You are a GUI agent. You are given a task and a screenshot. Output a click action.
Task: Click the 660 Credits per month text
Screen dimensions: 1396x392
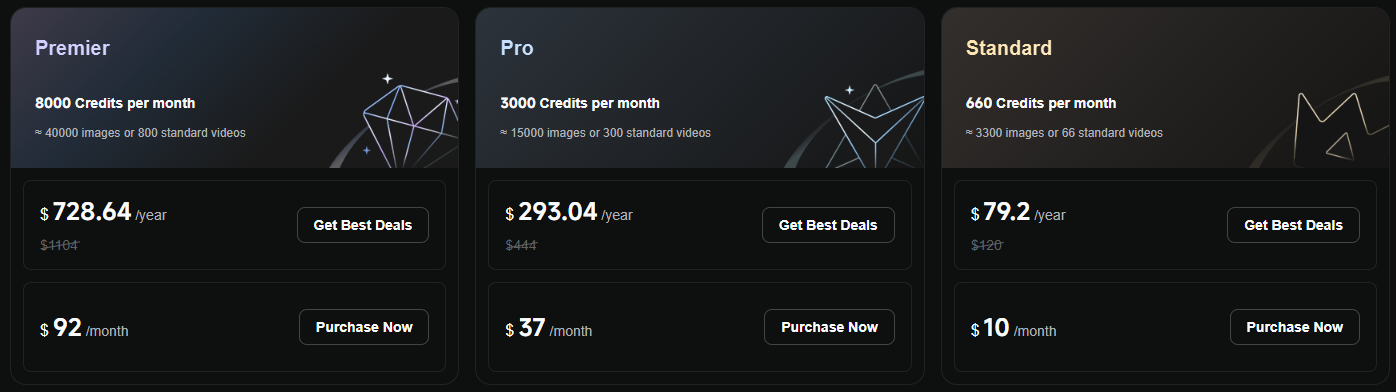(x=1041, y=103)
